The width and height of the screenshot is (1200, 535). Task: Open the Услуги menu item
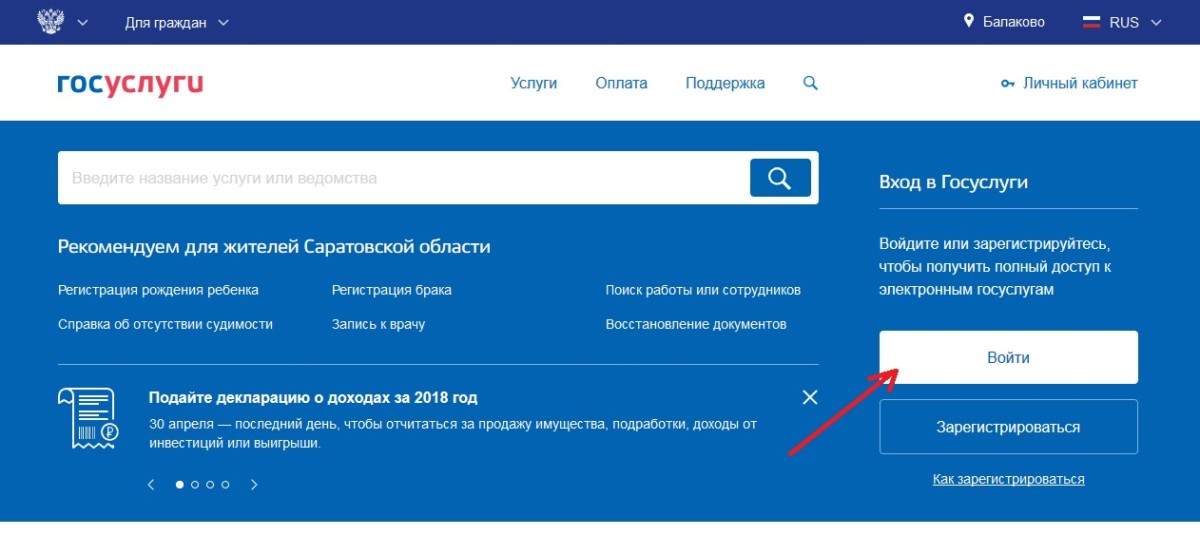point(534,84)
